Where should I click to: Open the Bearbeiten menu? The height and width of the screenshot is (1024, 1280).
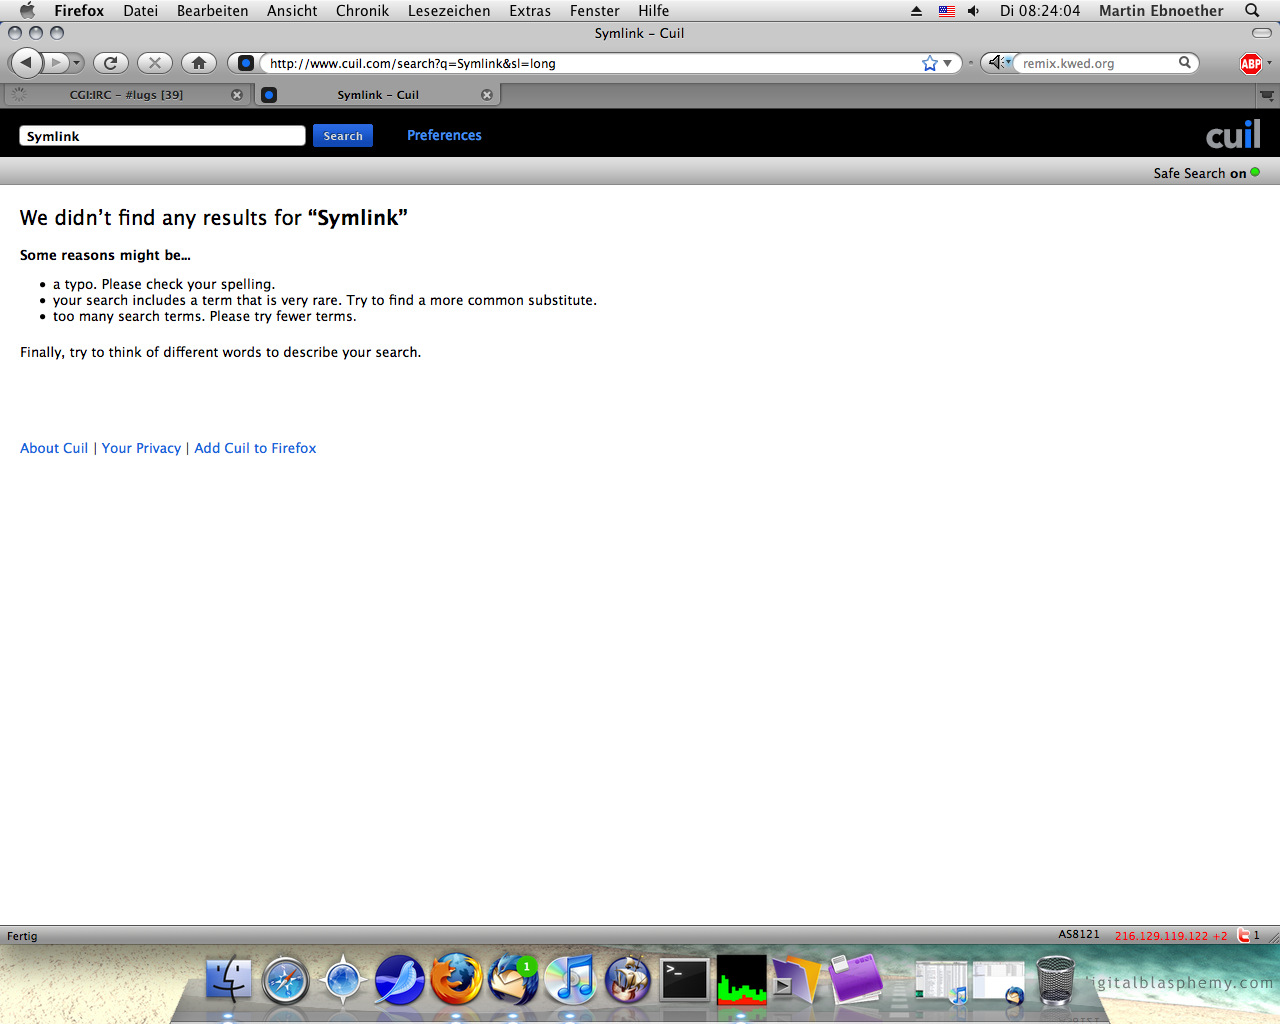pyautogui.click(x=213, y=10)
